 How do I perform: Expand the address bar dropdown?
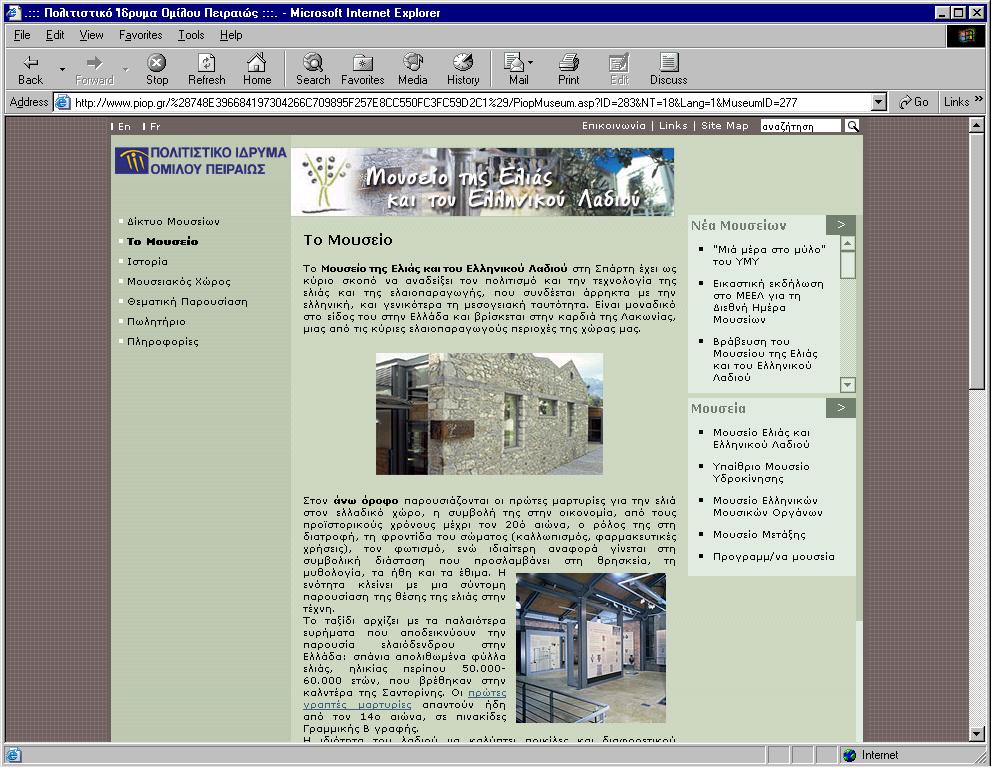tap(879, 102)
